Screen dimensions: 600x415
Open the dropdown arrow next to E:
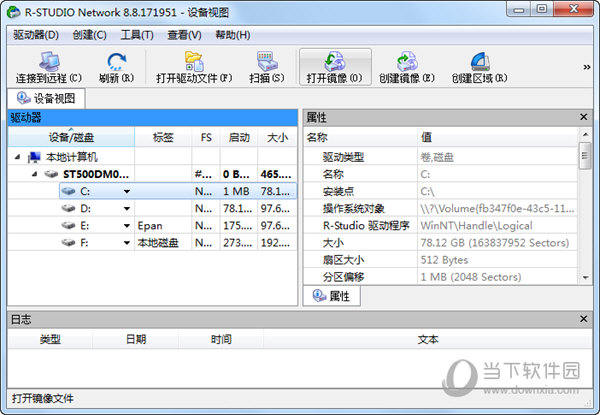(127, 226)
